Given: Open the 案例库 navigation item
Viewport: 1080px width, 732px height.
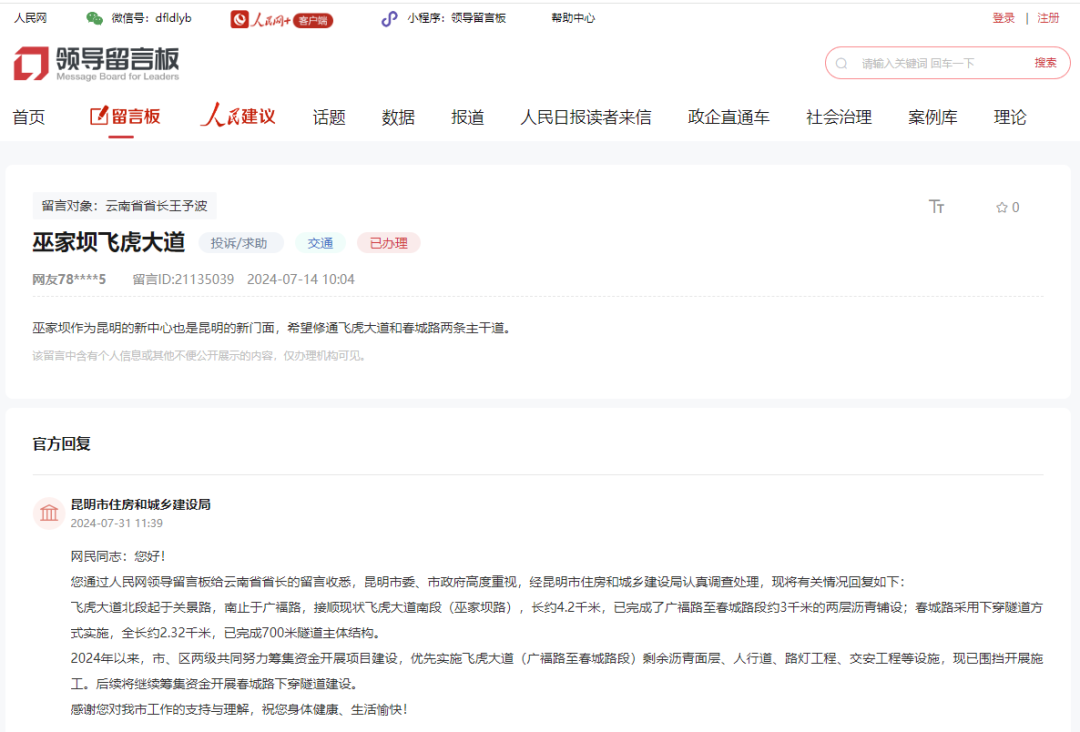Looking at the screenshot, I should click(932, 117).
